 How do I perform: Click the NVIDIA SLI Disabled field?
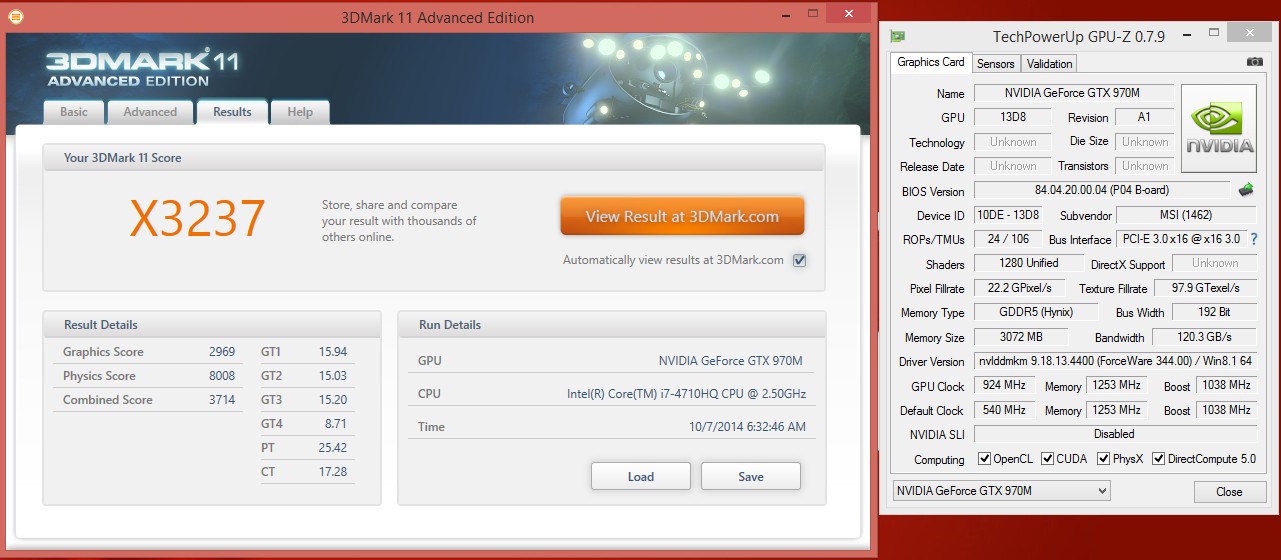tap(1115, 434)
